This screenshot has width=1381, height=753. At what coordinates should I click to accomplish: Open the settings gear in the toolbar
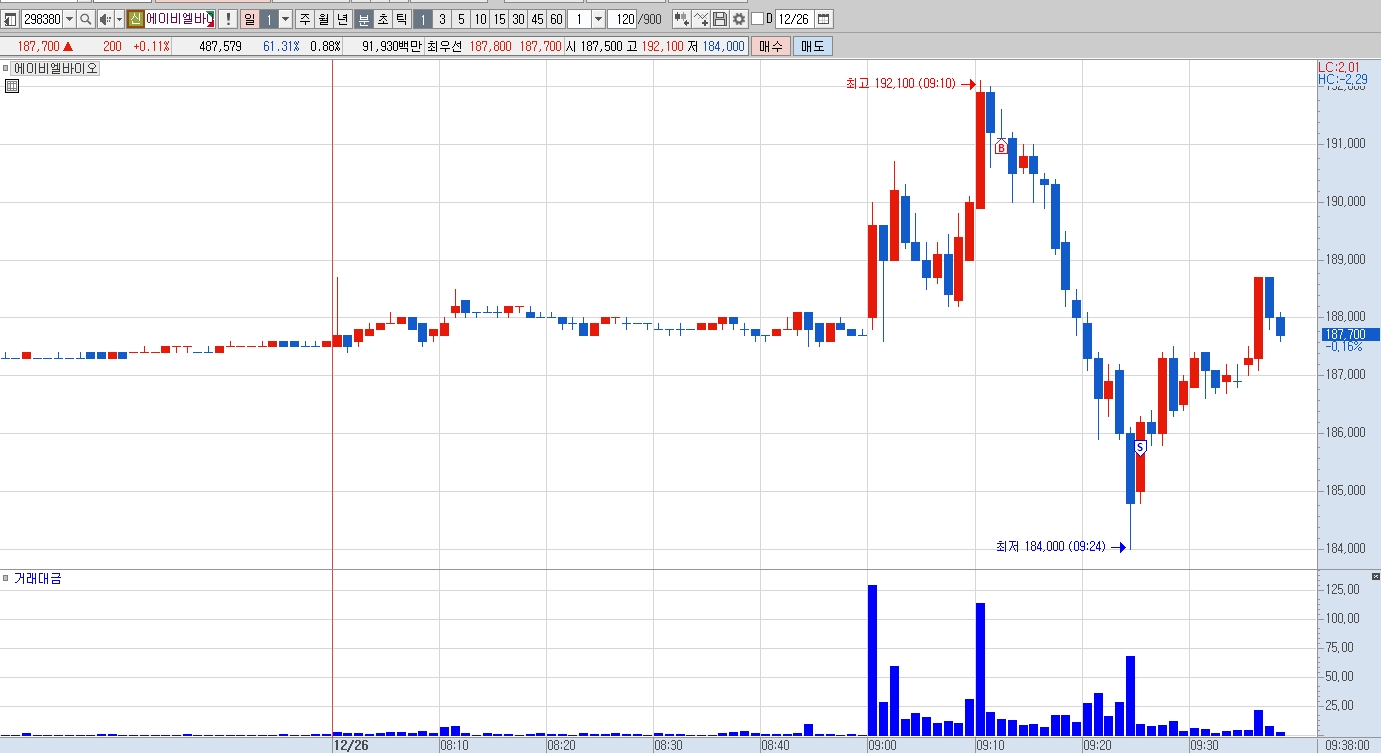tap(739, 19)
